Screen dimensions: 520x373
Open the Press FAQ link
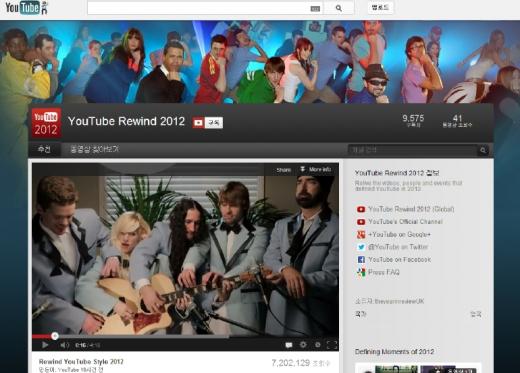pyautogui.click(x=384, y=272)
